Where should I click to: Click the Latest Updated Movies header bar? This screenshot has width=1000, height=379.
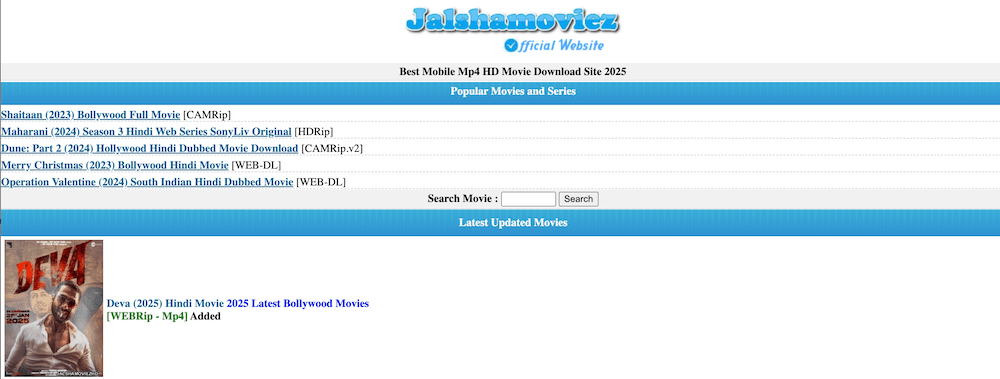pos(500,223)
